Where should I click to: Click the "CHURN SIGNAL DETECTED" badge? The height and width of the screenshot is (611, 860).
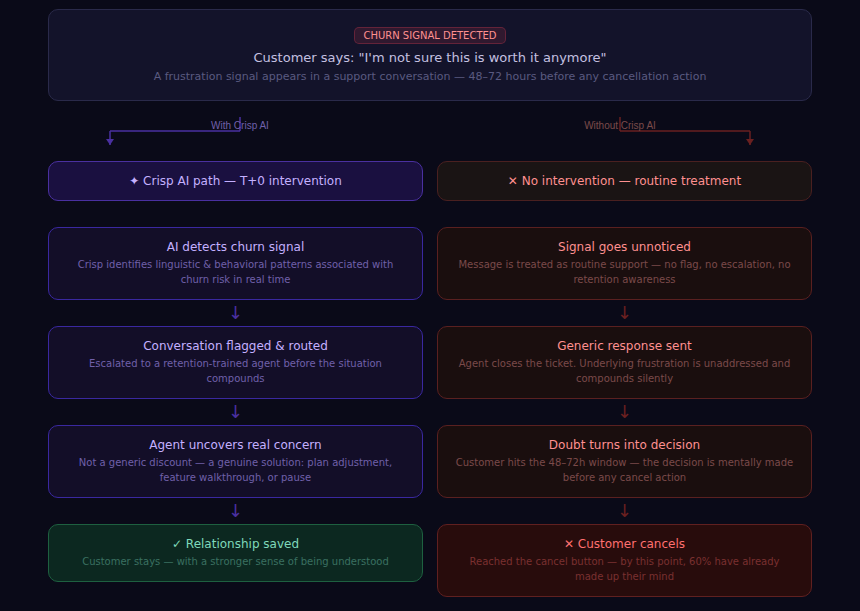point(430,35)
